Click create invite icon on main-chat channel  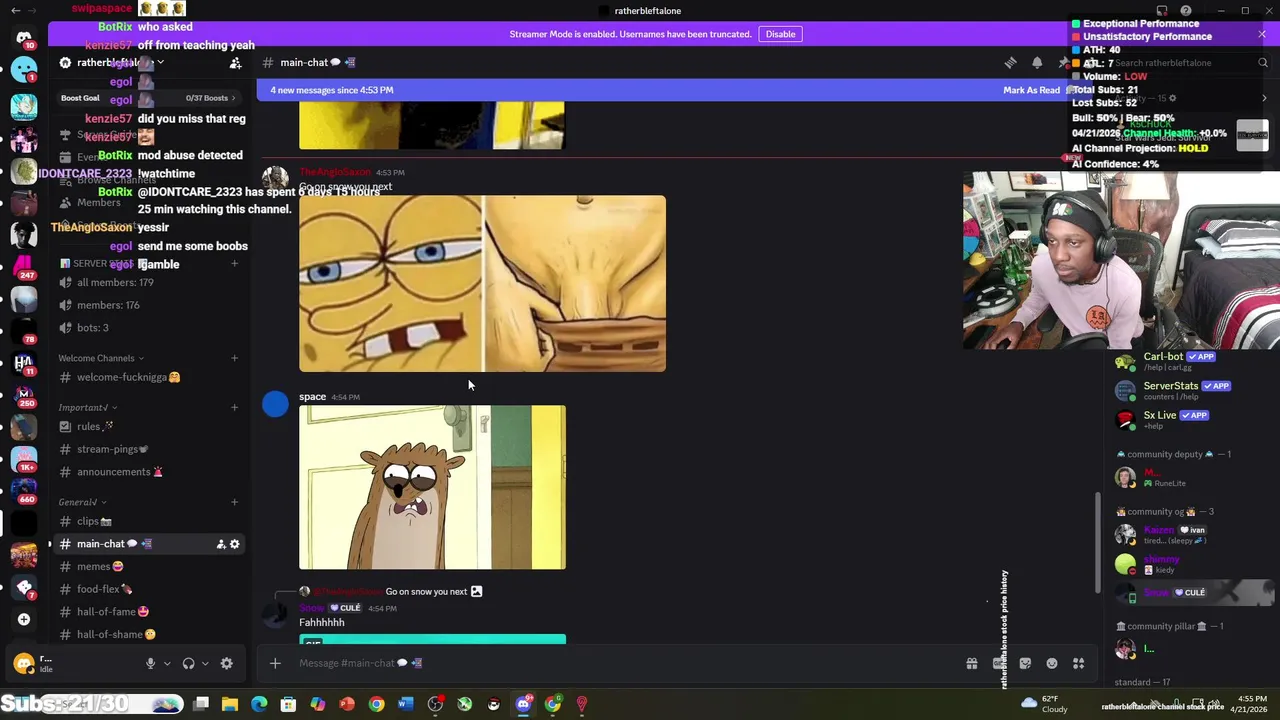[221, 544]
